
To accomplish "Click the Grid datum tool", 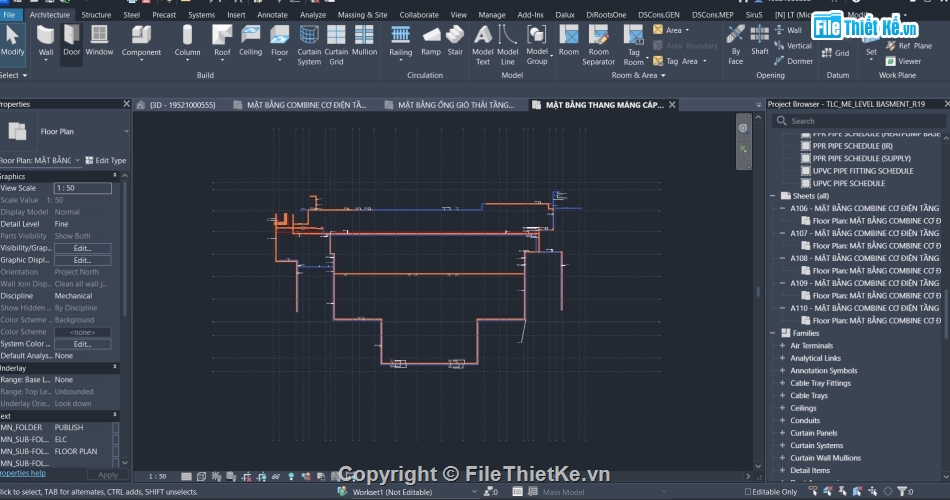I will point(835,53).
